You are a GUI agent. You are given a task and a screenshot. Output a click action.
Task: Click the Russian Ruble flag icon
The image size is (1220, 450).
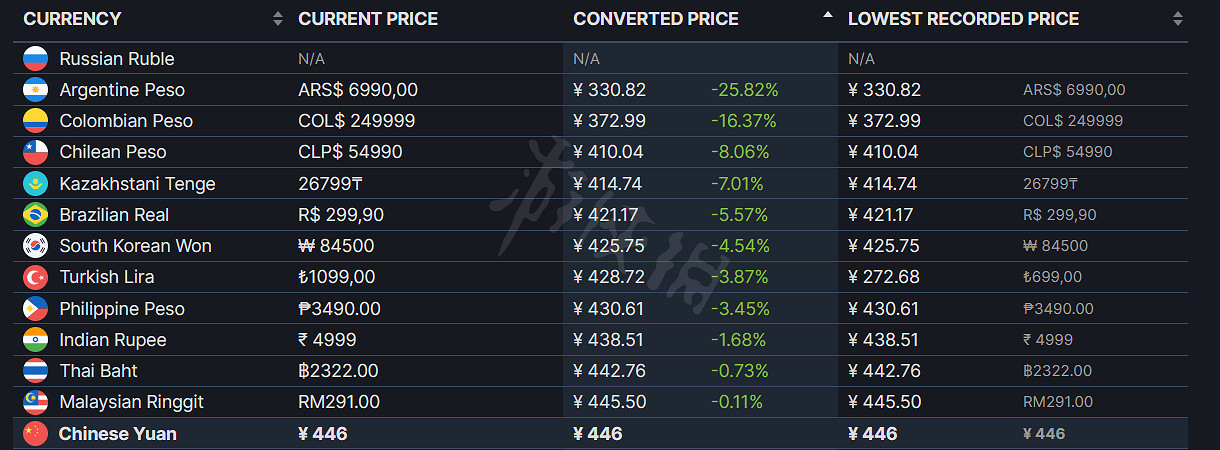point(36,59)
